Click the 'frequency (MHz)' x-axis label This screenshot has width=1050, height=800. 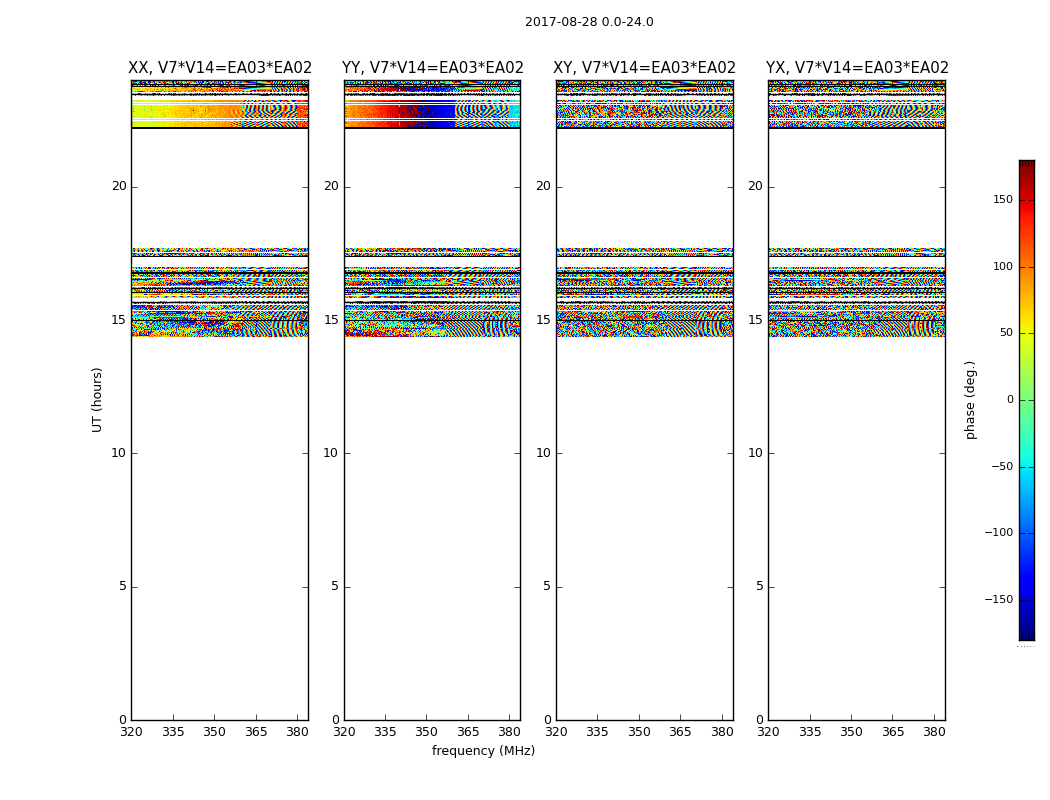point(483,750)
